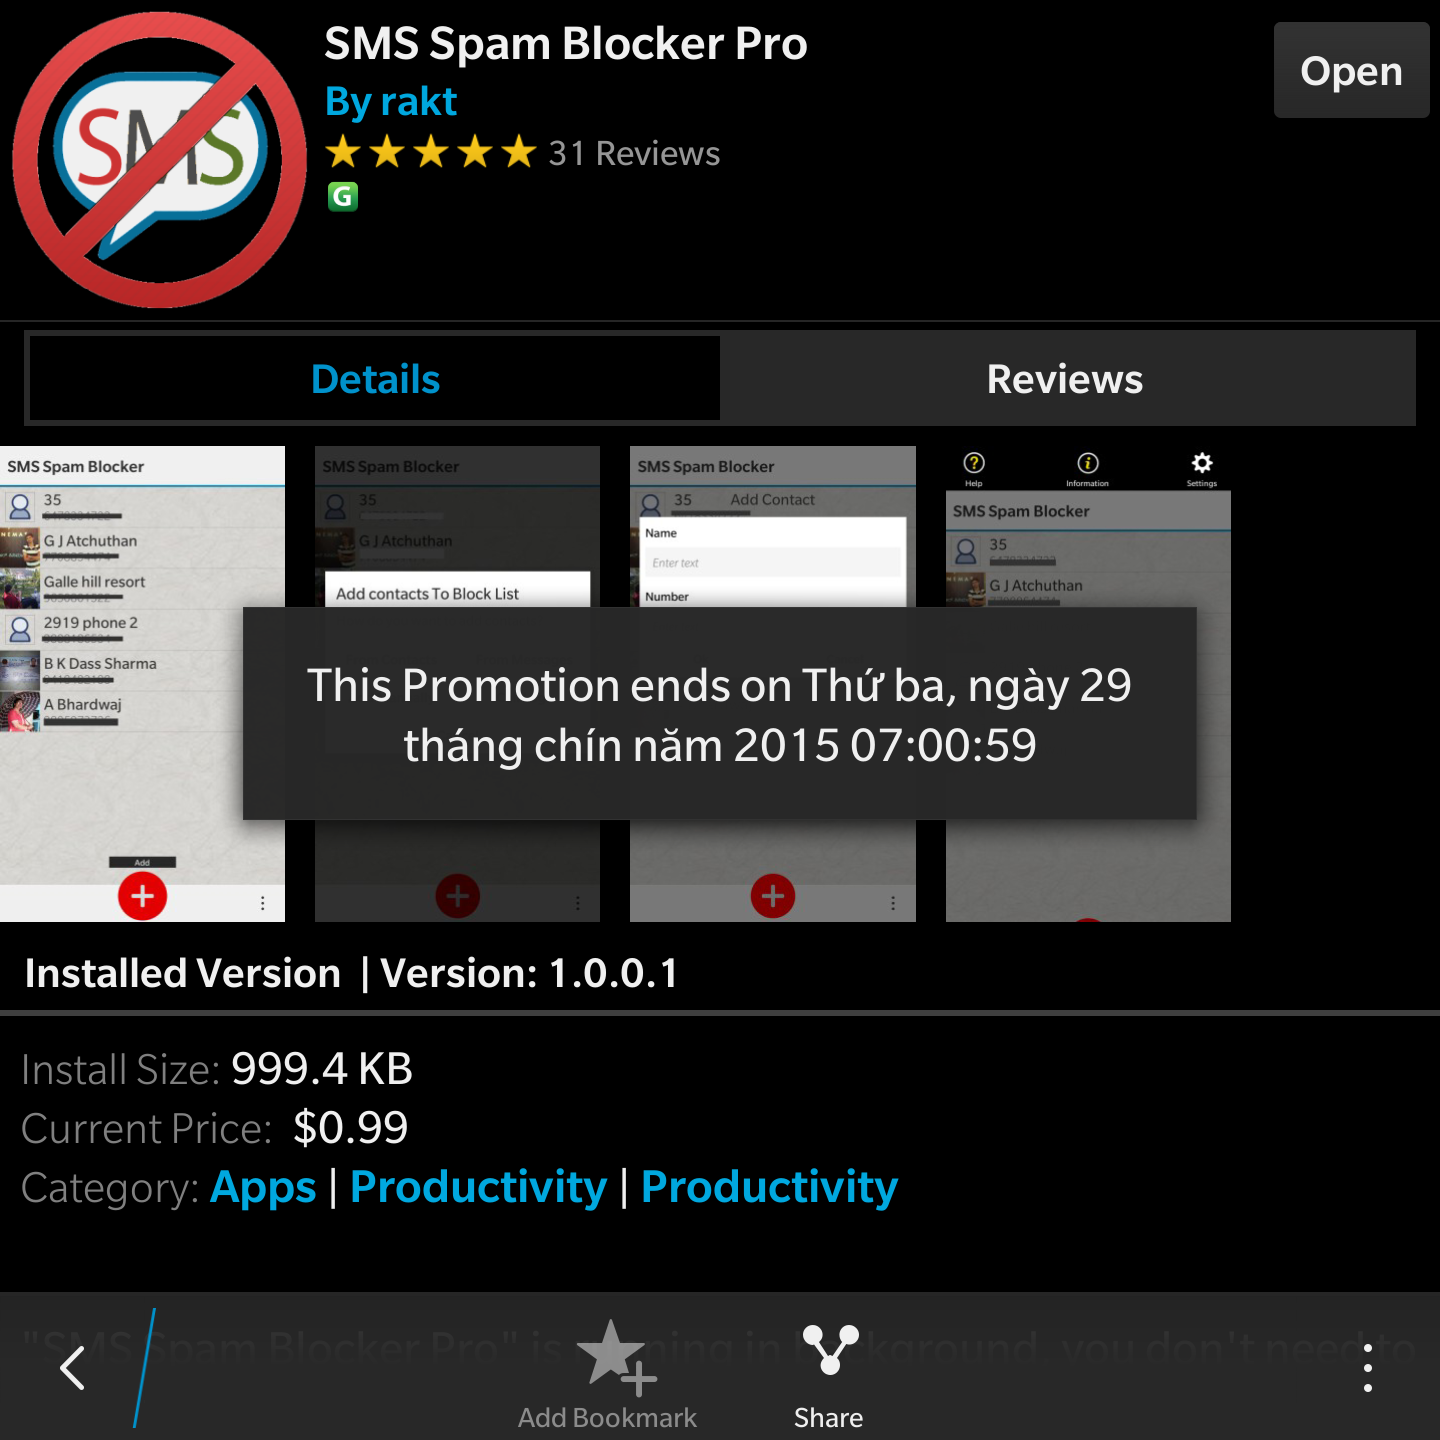
Task: Go back using the left arrow icon
Action: pyautogui.click(x=72, y=1367)
